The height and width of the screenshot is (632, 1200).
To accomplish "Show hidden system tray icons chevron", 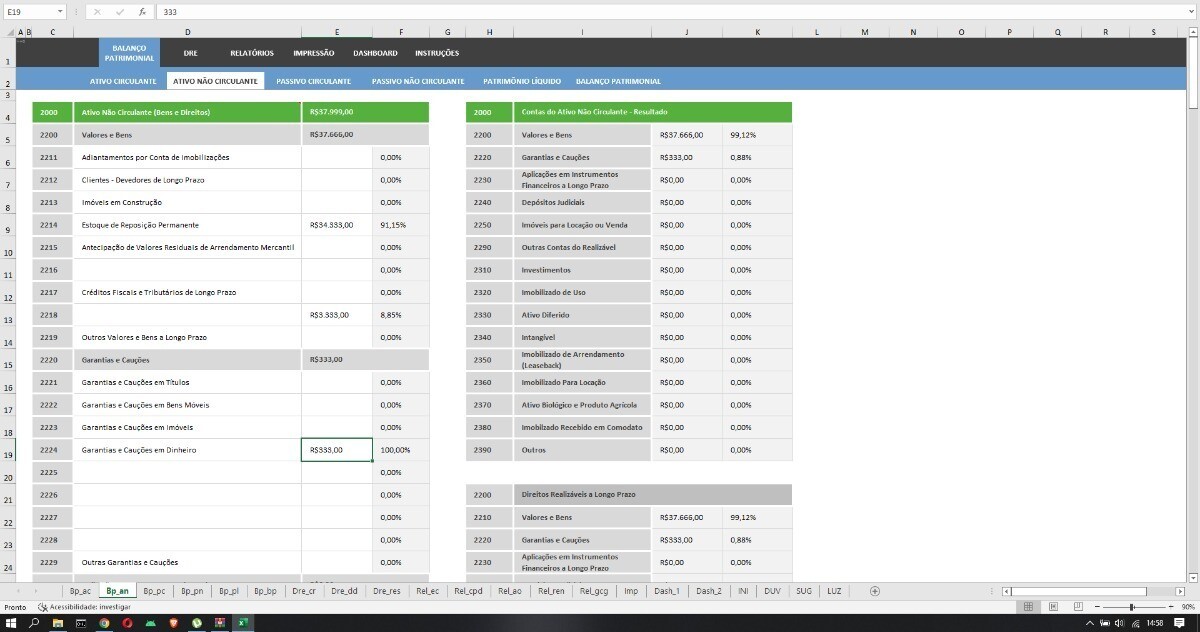I will 1089,623.
